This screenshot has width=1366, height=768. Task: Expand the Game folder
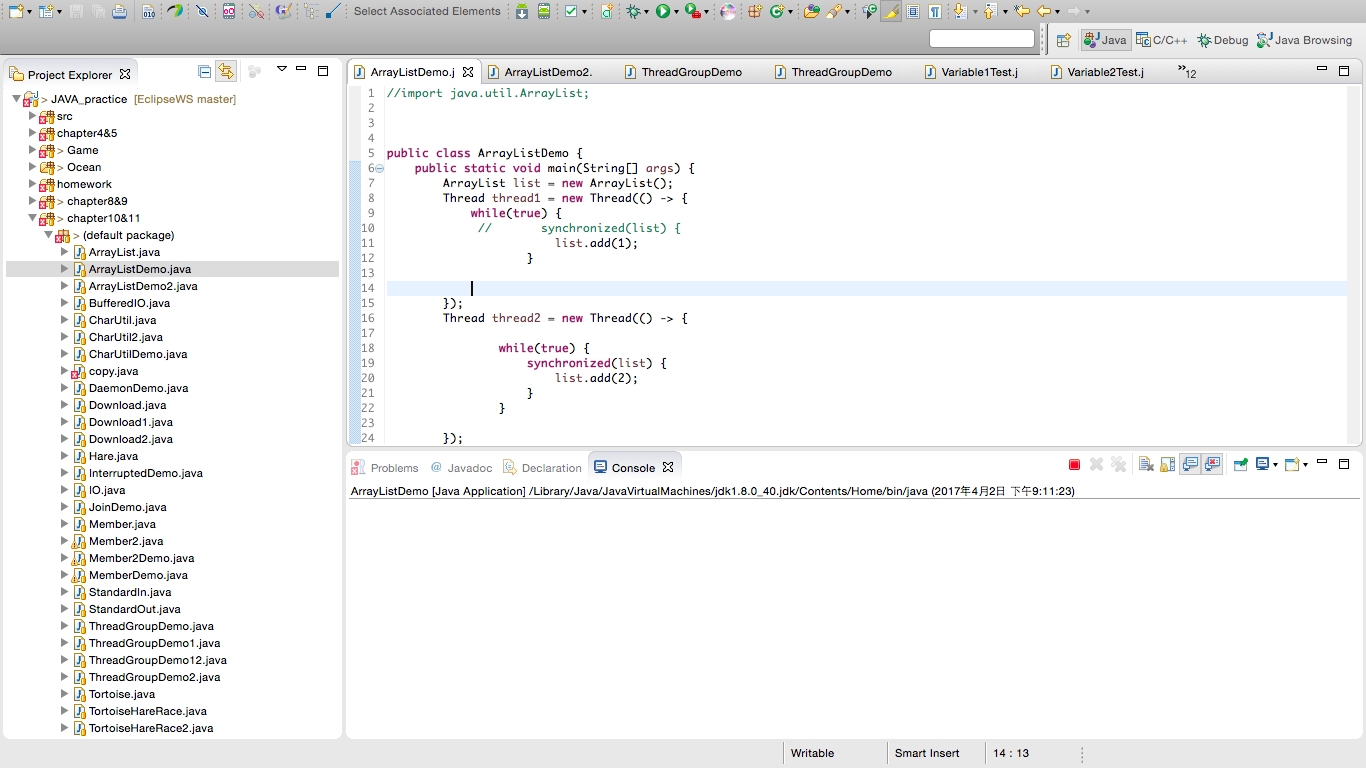coord(33,150)
